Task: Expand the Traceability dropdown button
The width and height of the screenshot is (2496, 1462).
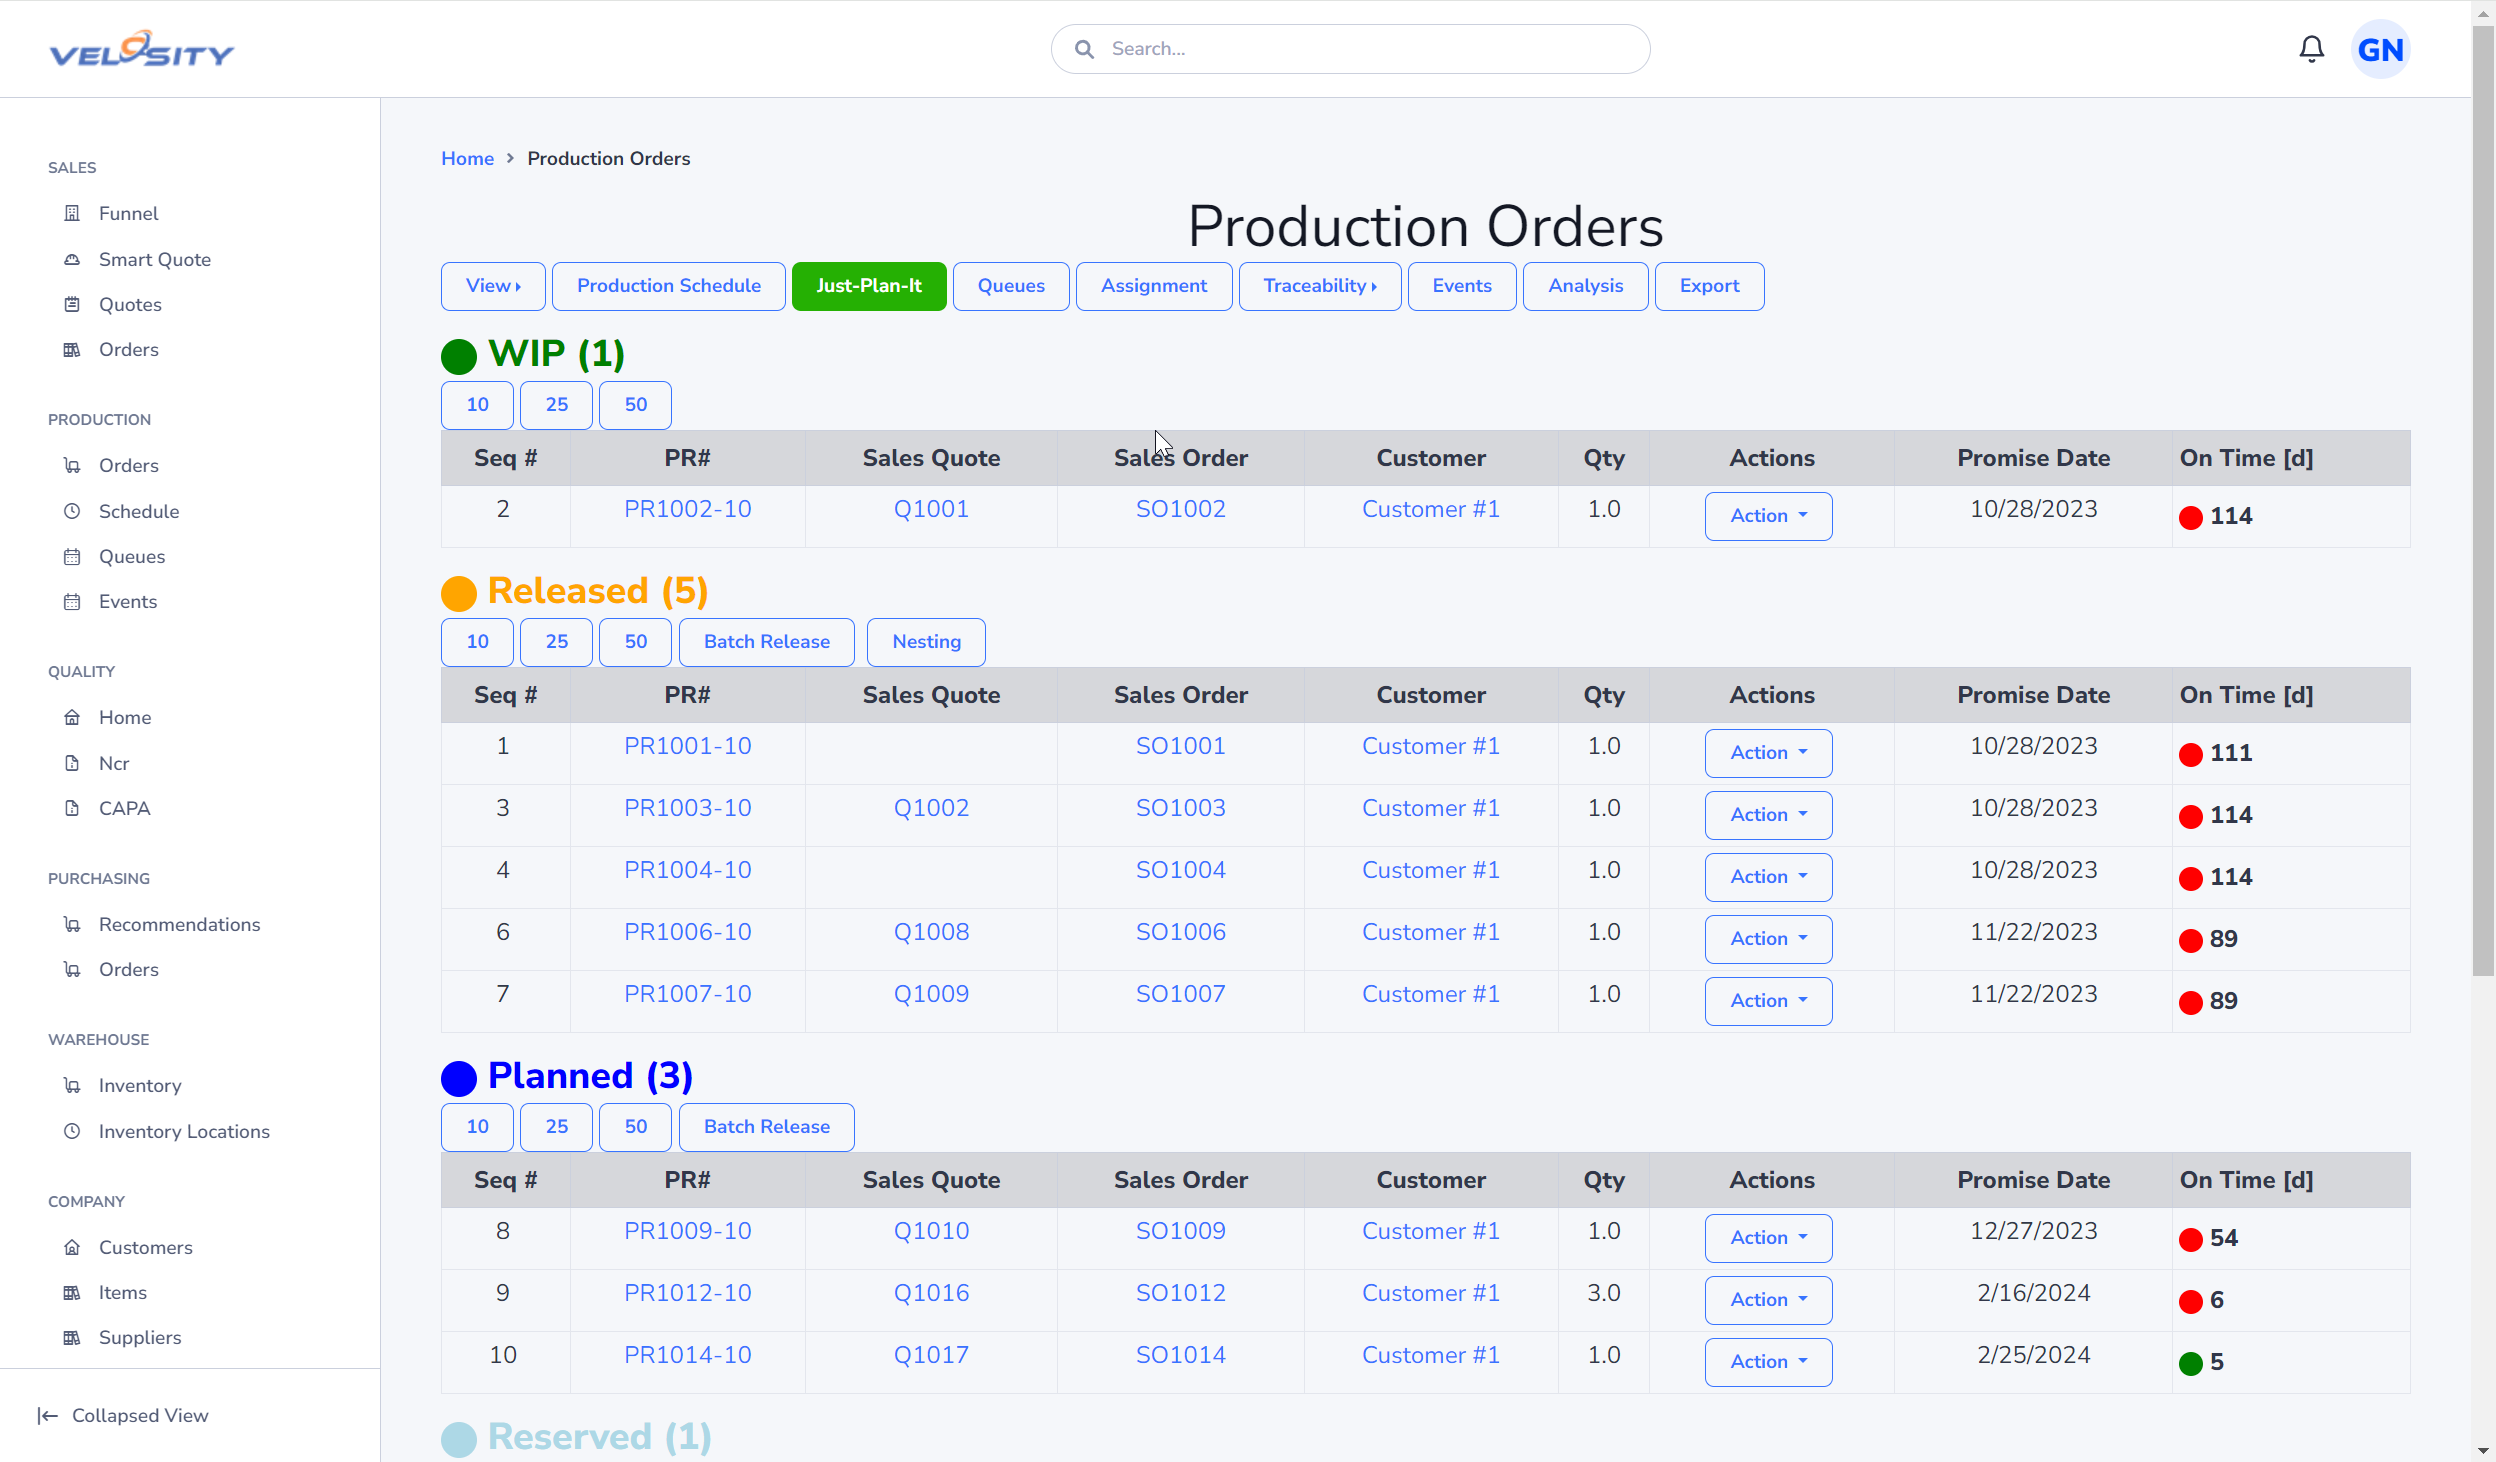Action: (x=1319, y=286)
